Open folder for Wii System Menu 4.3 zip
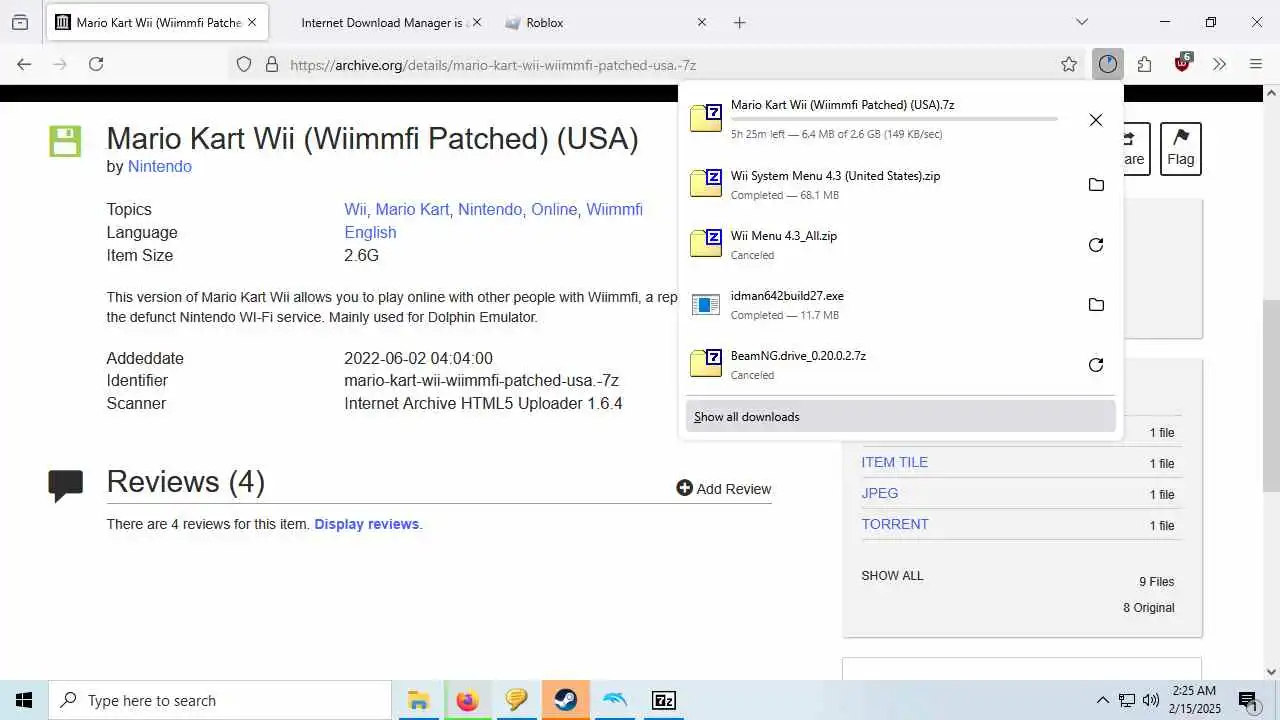The width and height of the screenshot is (1280, 720). click(x=1096, y=185)
